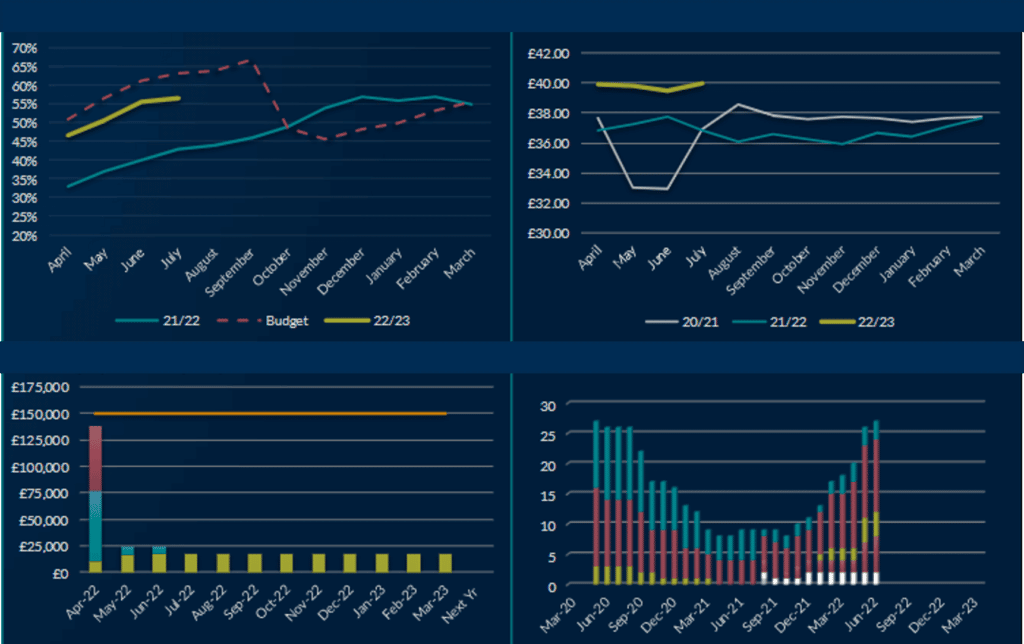Click the Jul-22 yellow bar
The image size is (1024, 644).
tap(191, 563)
